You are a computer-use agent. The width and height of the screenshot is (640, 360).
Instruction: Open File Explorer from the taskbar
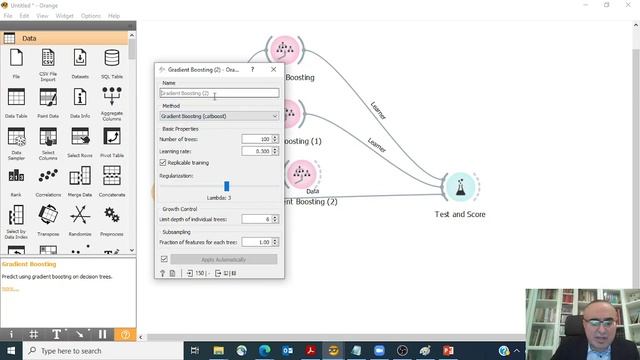pos(218,351)
